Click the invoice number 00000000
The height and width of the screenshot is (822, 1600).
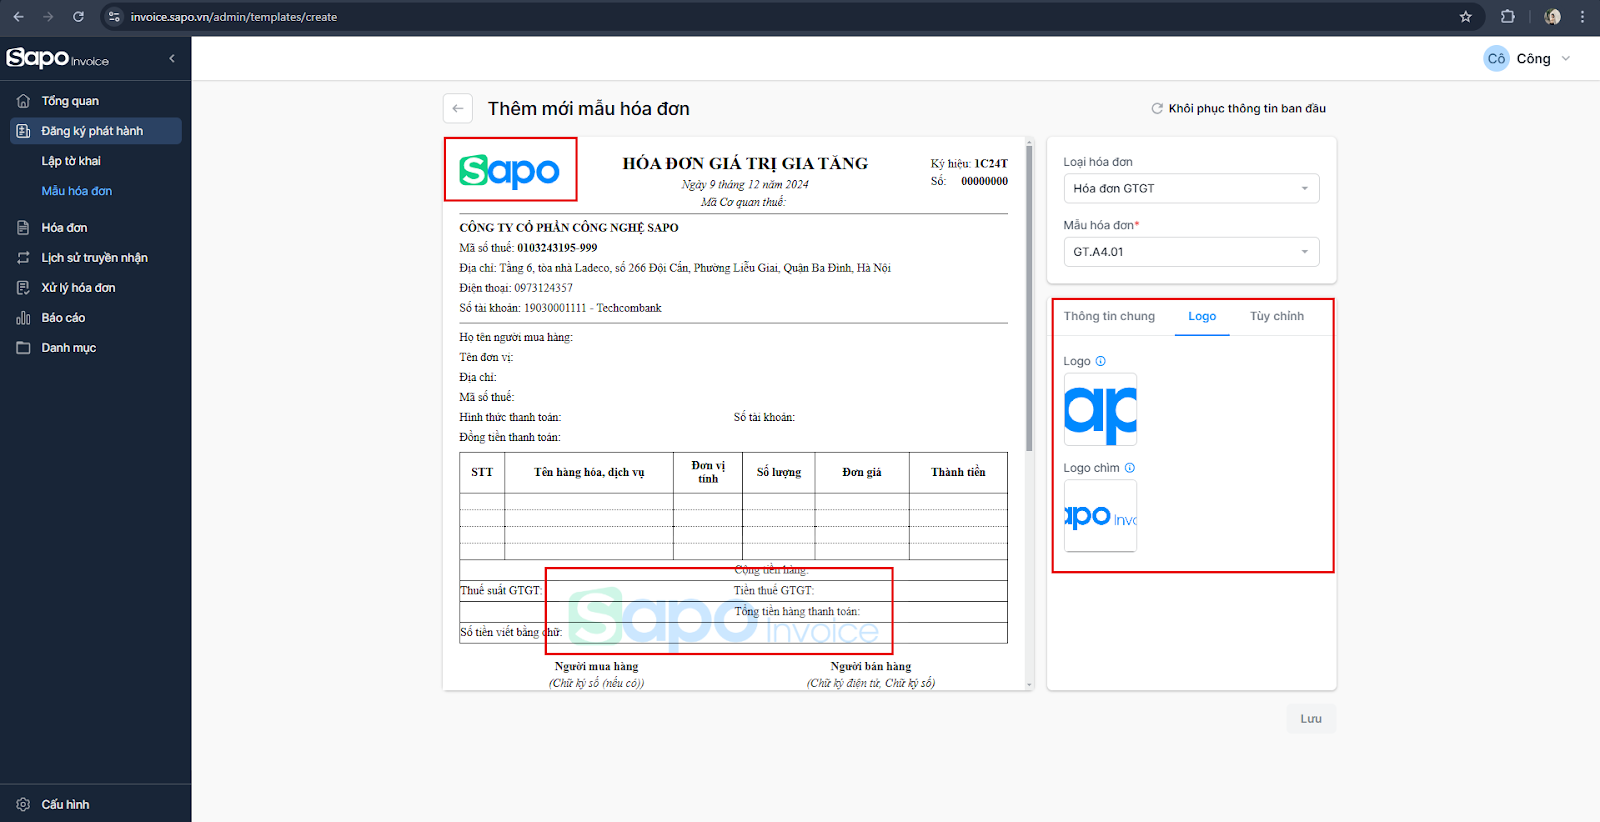[x=984, y=181]
